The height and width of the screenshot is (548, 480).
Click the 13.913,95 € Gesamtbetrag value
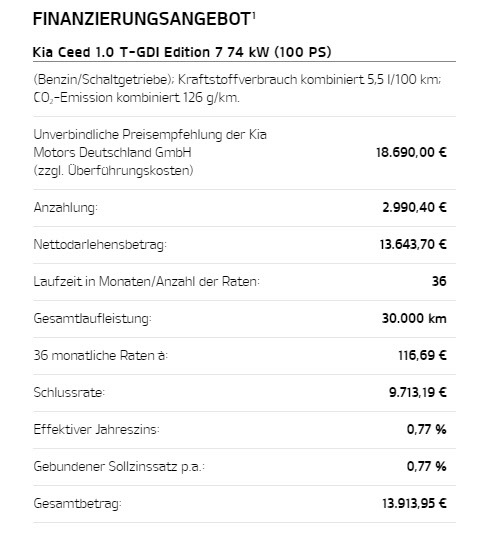coord(414,504)
